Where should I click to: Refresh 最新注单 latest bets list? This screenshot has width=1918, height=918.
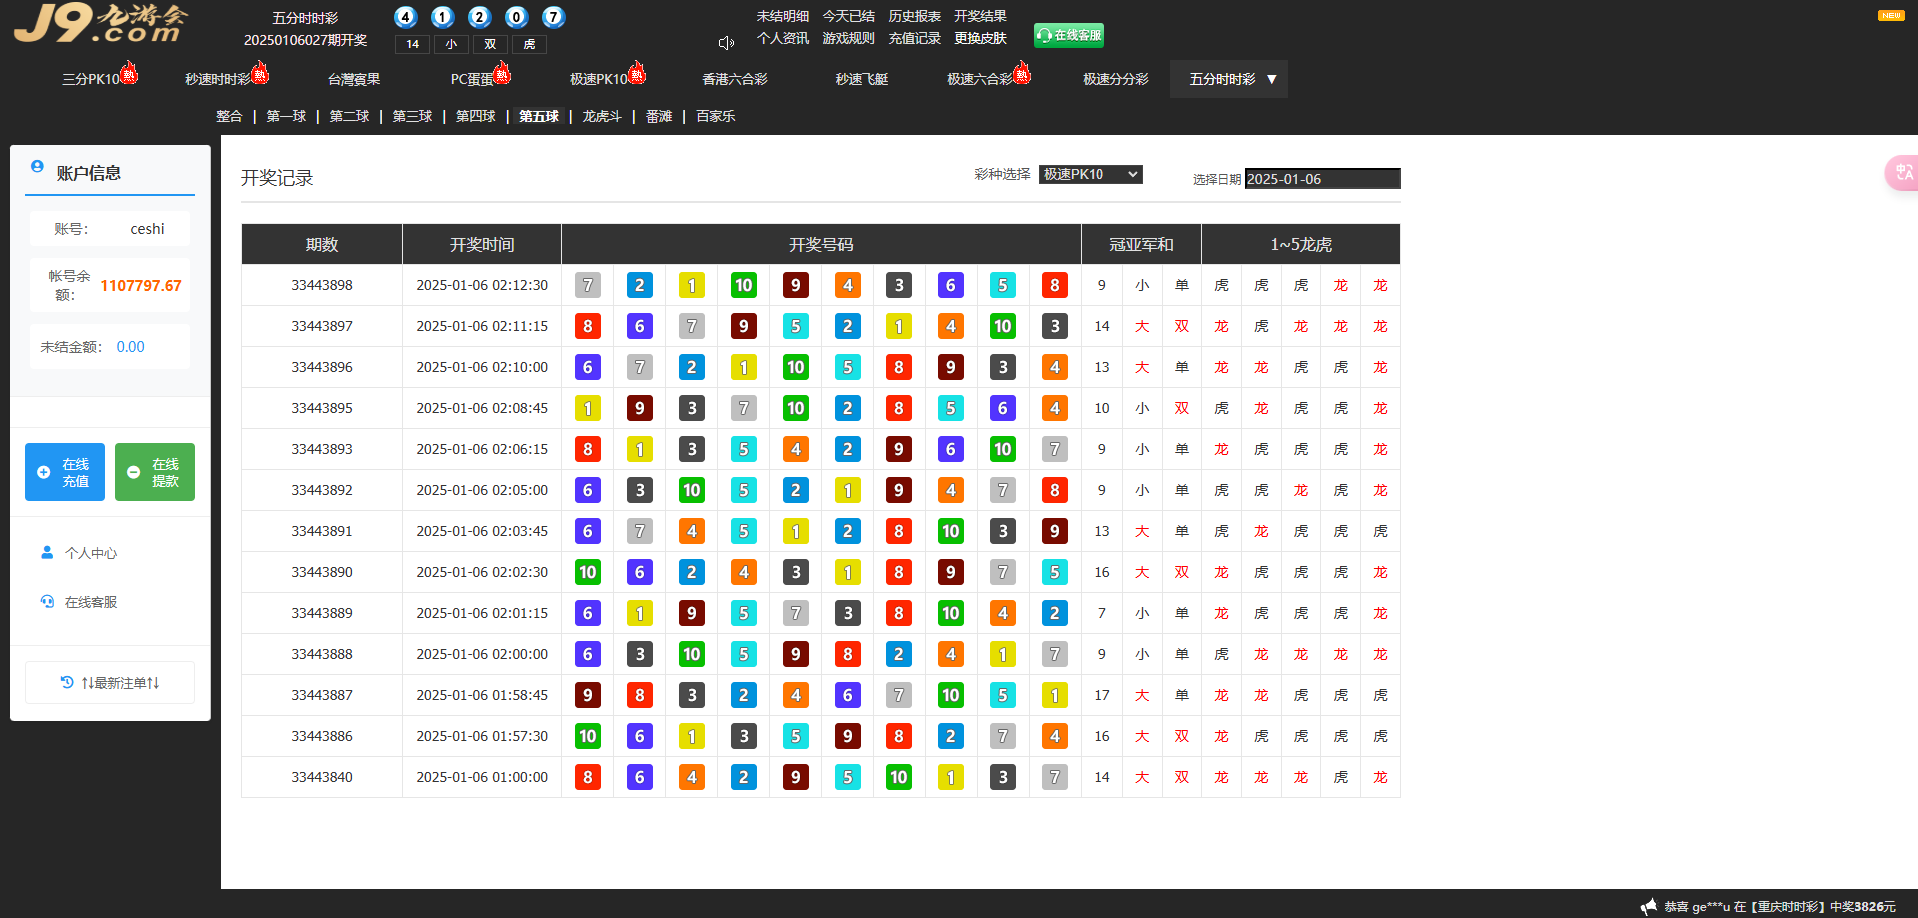pos(110,683)
